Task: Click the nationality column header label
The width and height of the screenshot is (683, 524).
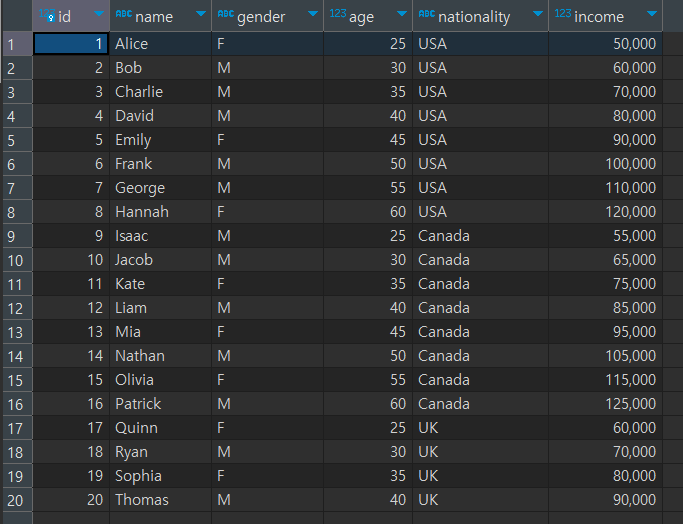Action: pyautogui.click(x=474, y=17)
